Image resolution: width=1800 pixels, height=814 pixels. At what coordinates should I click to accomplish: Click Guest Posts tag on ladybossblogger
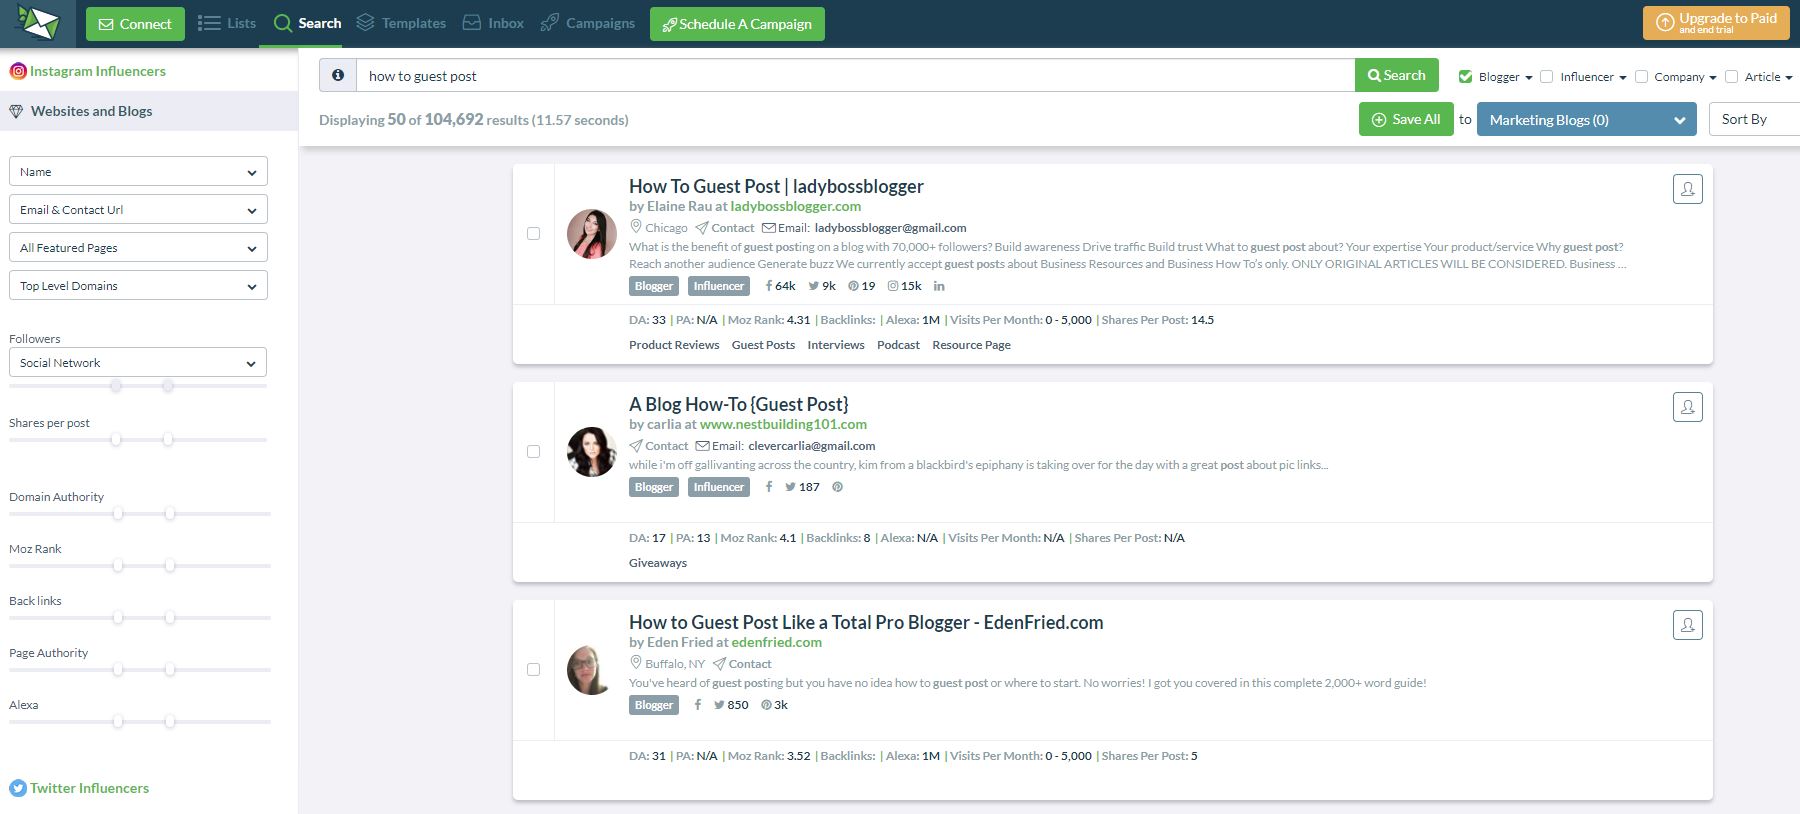(763, 345)
